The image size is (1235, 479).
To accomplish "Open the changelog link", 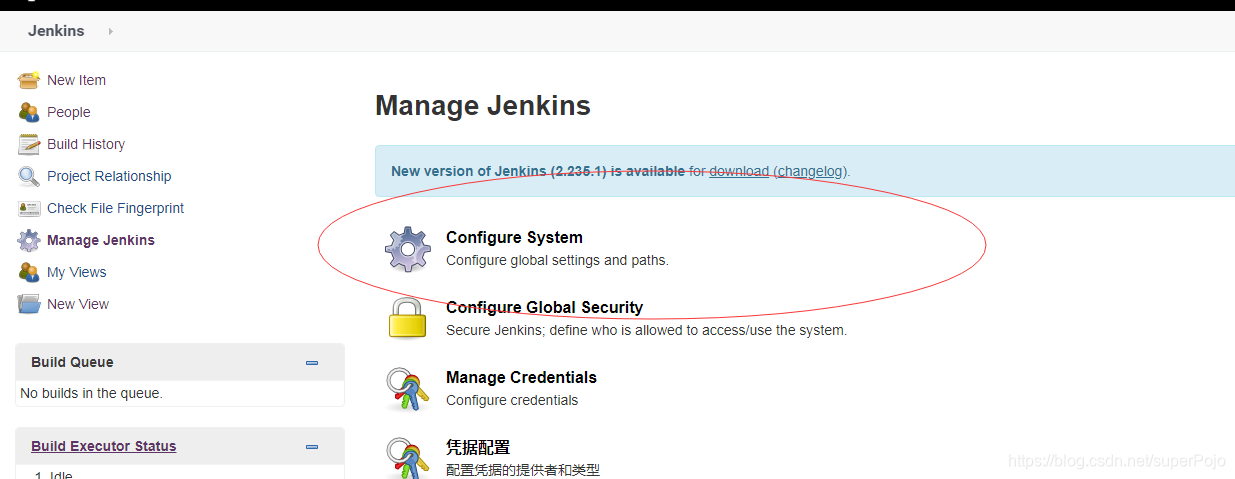I will click(x=812, y=171).
